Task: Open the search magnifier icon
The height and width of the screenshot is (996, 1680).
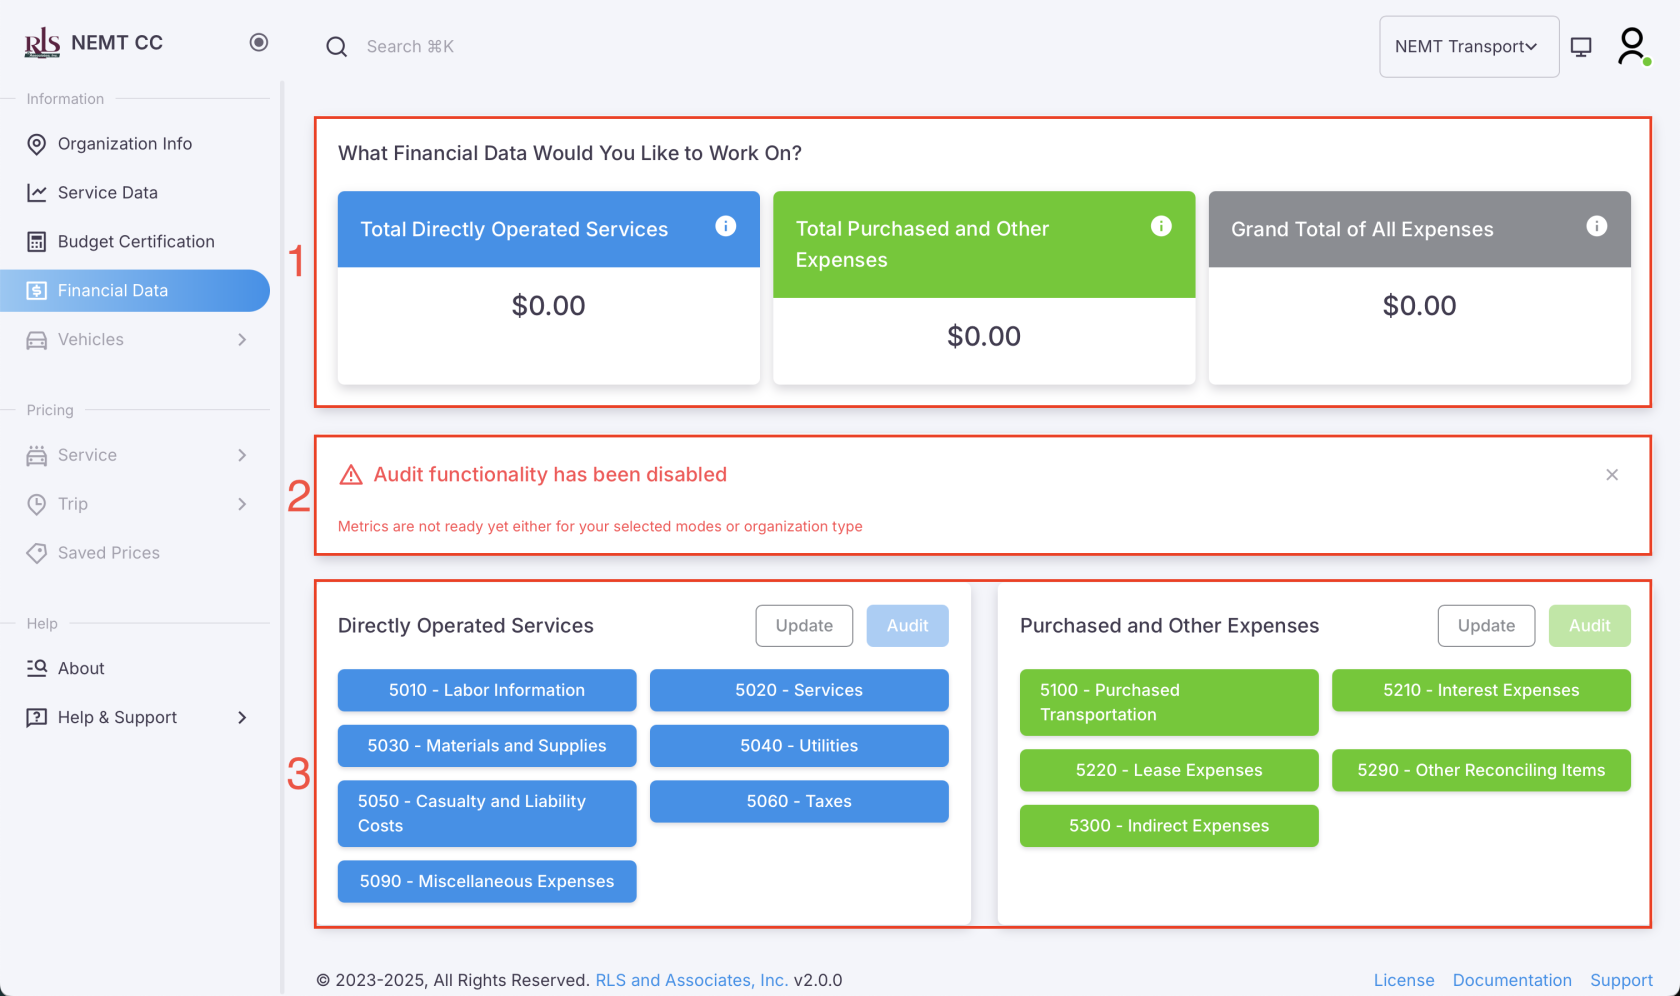Action: [336, 46]
